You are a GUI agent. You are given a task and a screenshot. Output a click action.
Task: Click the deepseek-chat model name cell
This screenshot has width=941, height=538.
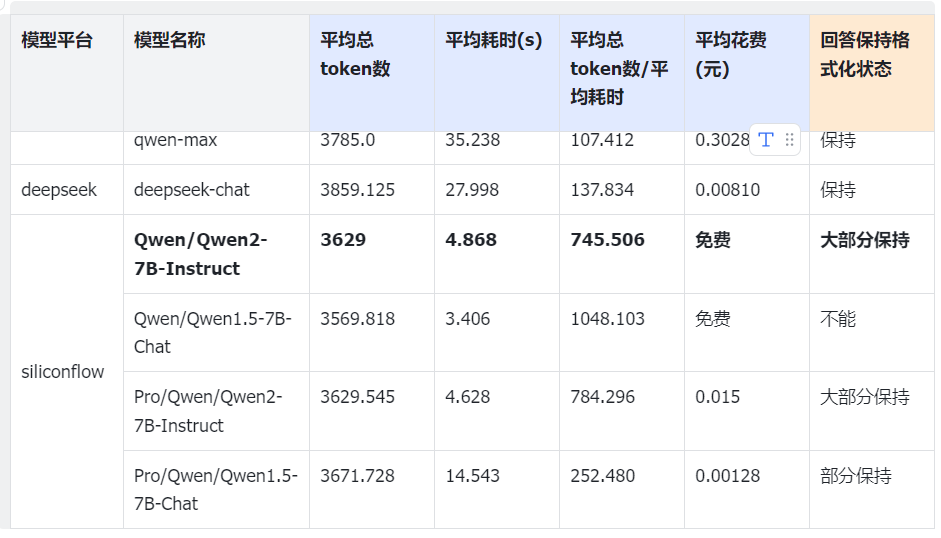pyautogui.click(x=192, y=190)
